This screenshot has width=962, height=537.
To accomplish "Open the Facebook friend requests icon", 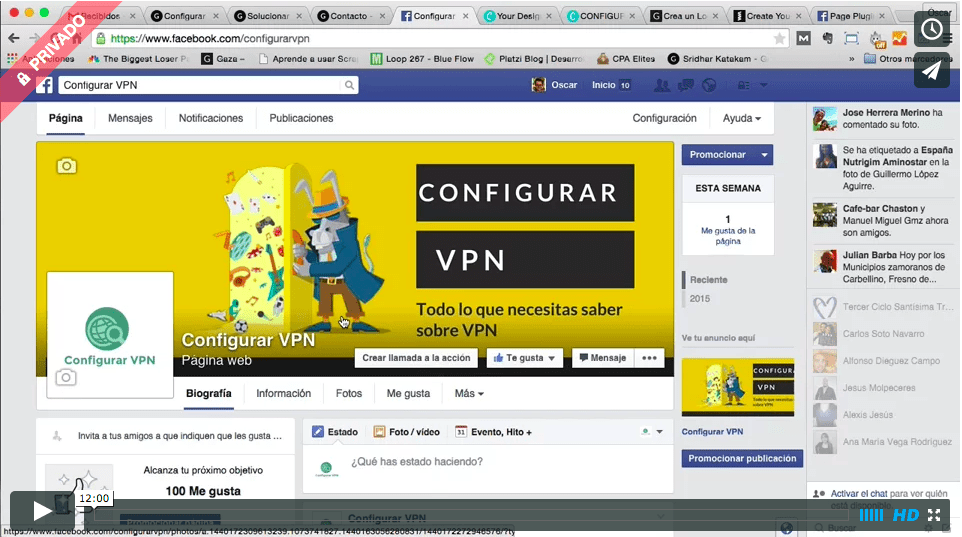I will (661, 85).
